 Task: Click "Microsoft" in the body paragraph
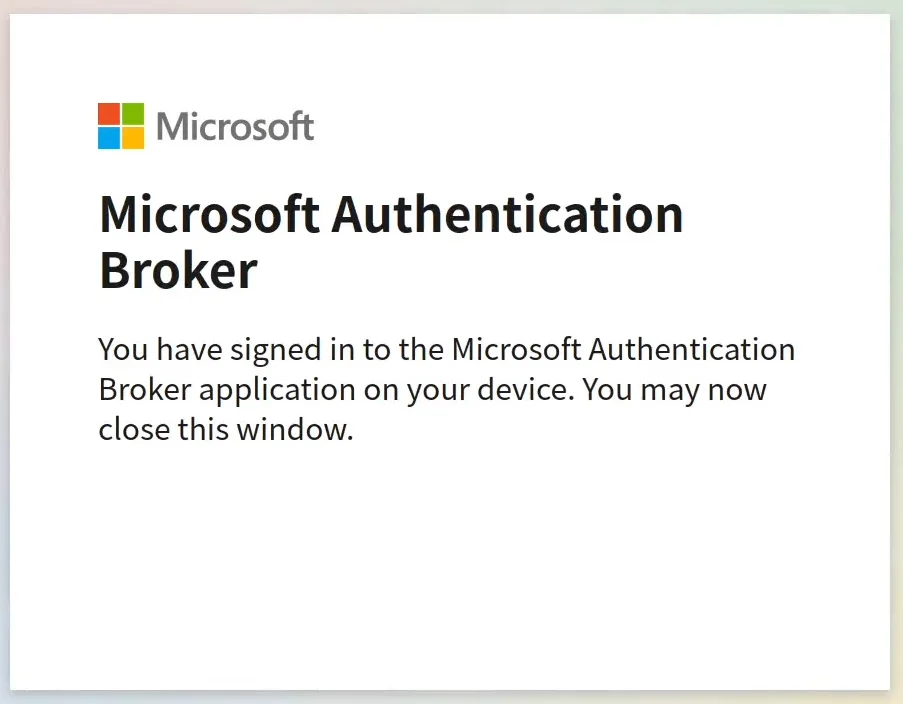coord(516,351)
